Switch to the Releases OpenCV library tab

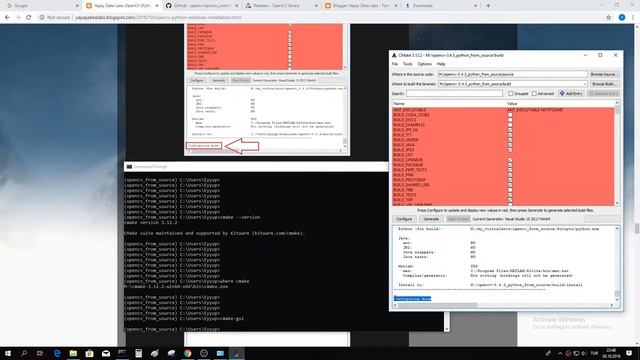pos(281,6)
